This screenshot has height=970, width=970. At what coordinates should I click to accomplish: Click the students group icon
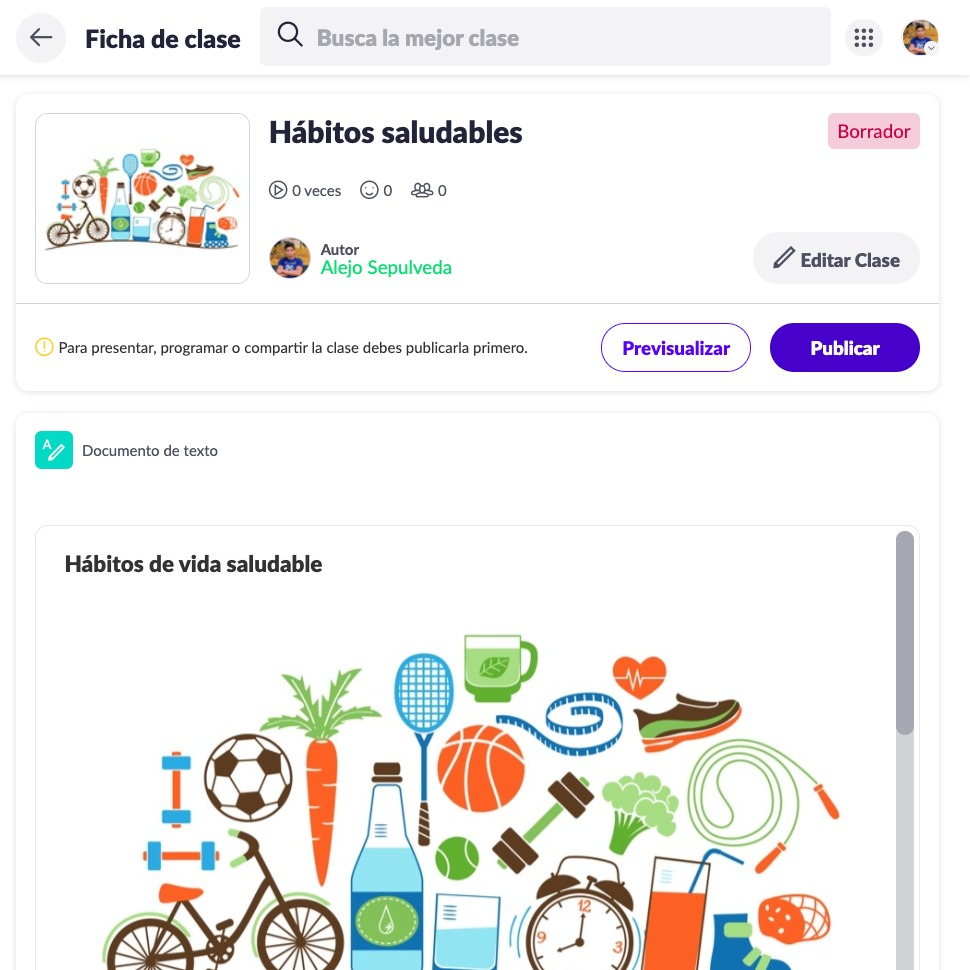tap(422, 190)
